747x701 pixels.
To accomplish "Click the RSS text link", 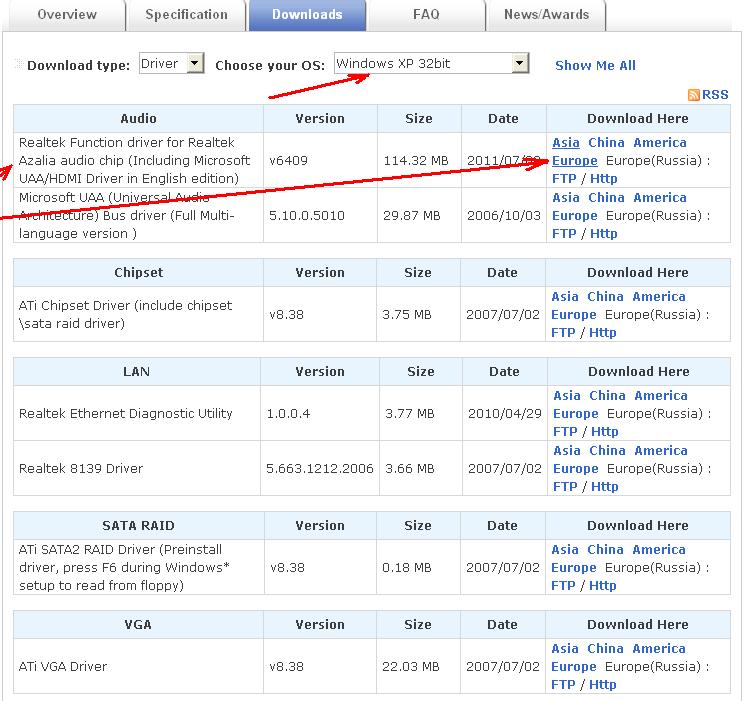I will pyautogui.click(x=715, y=95).
